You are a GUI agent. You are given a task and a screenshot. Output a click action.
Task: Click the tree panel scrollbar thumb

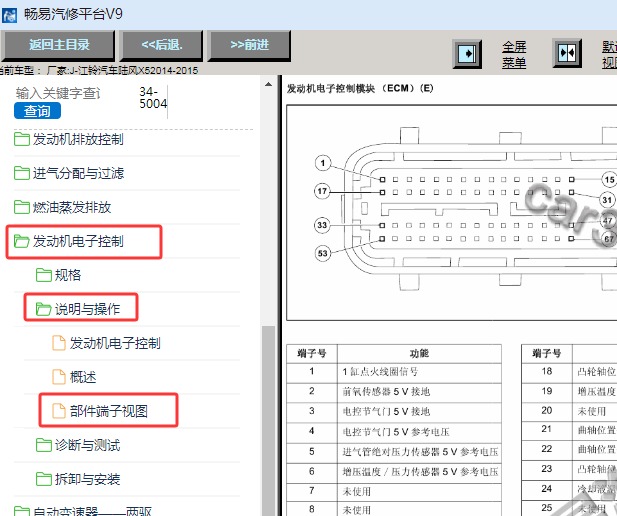point(269,421)
